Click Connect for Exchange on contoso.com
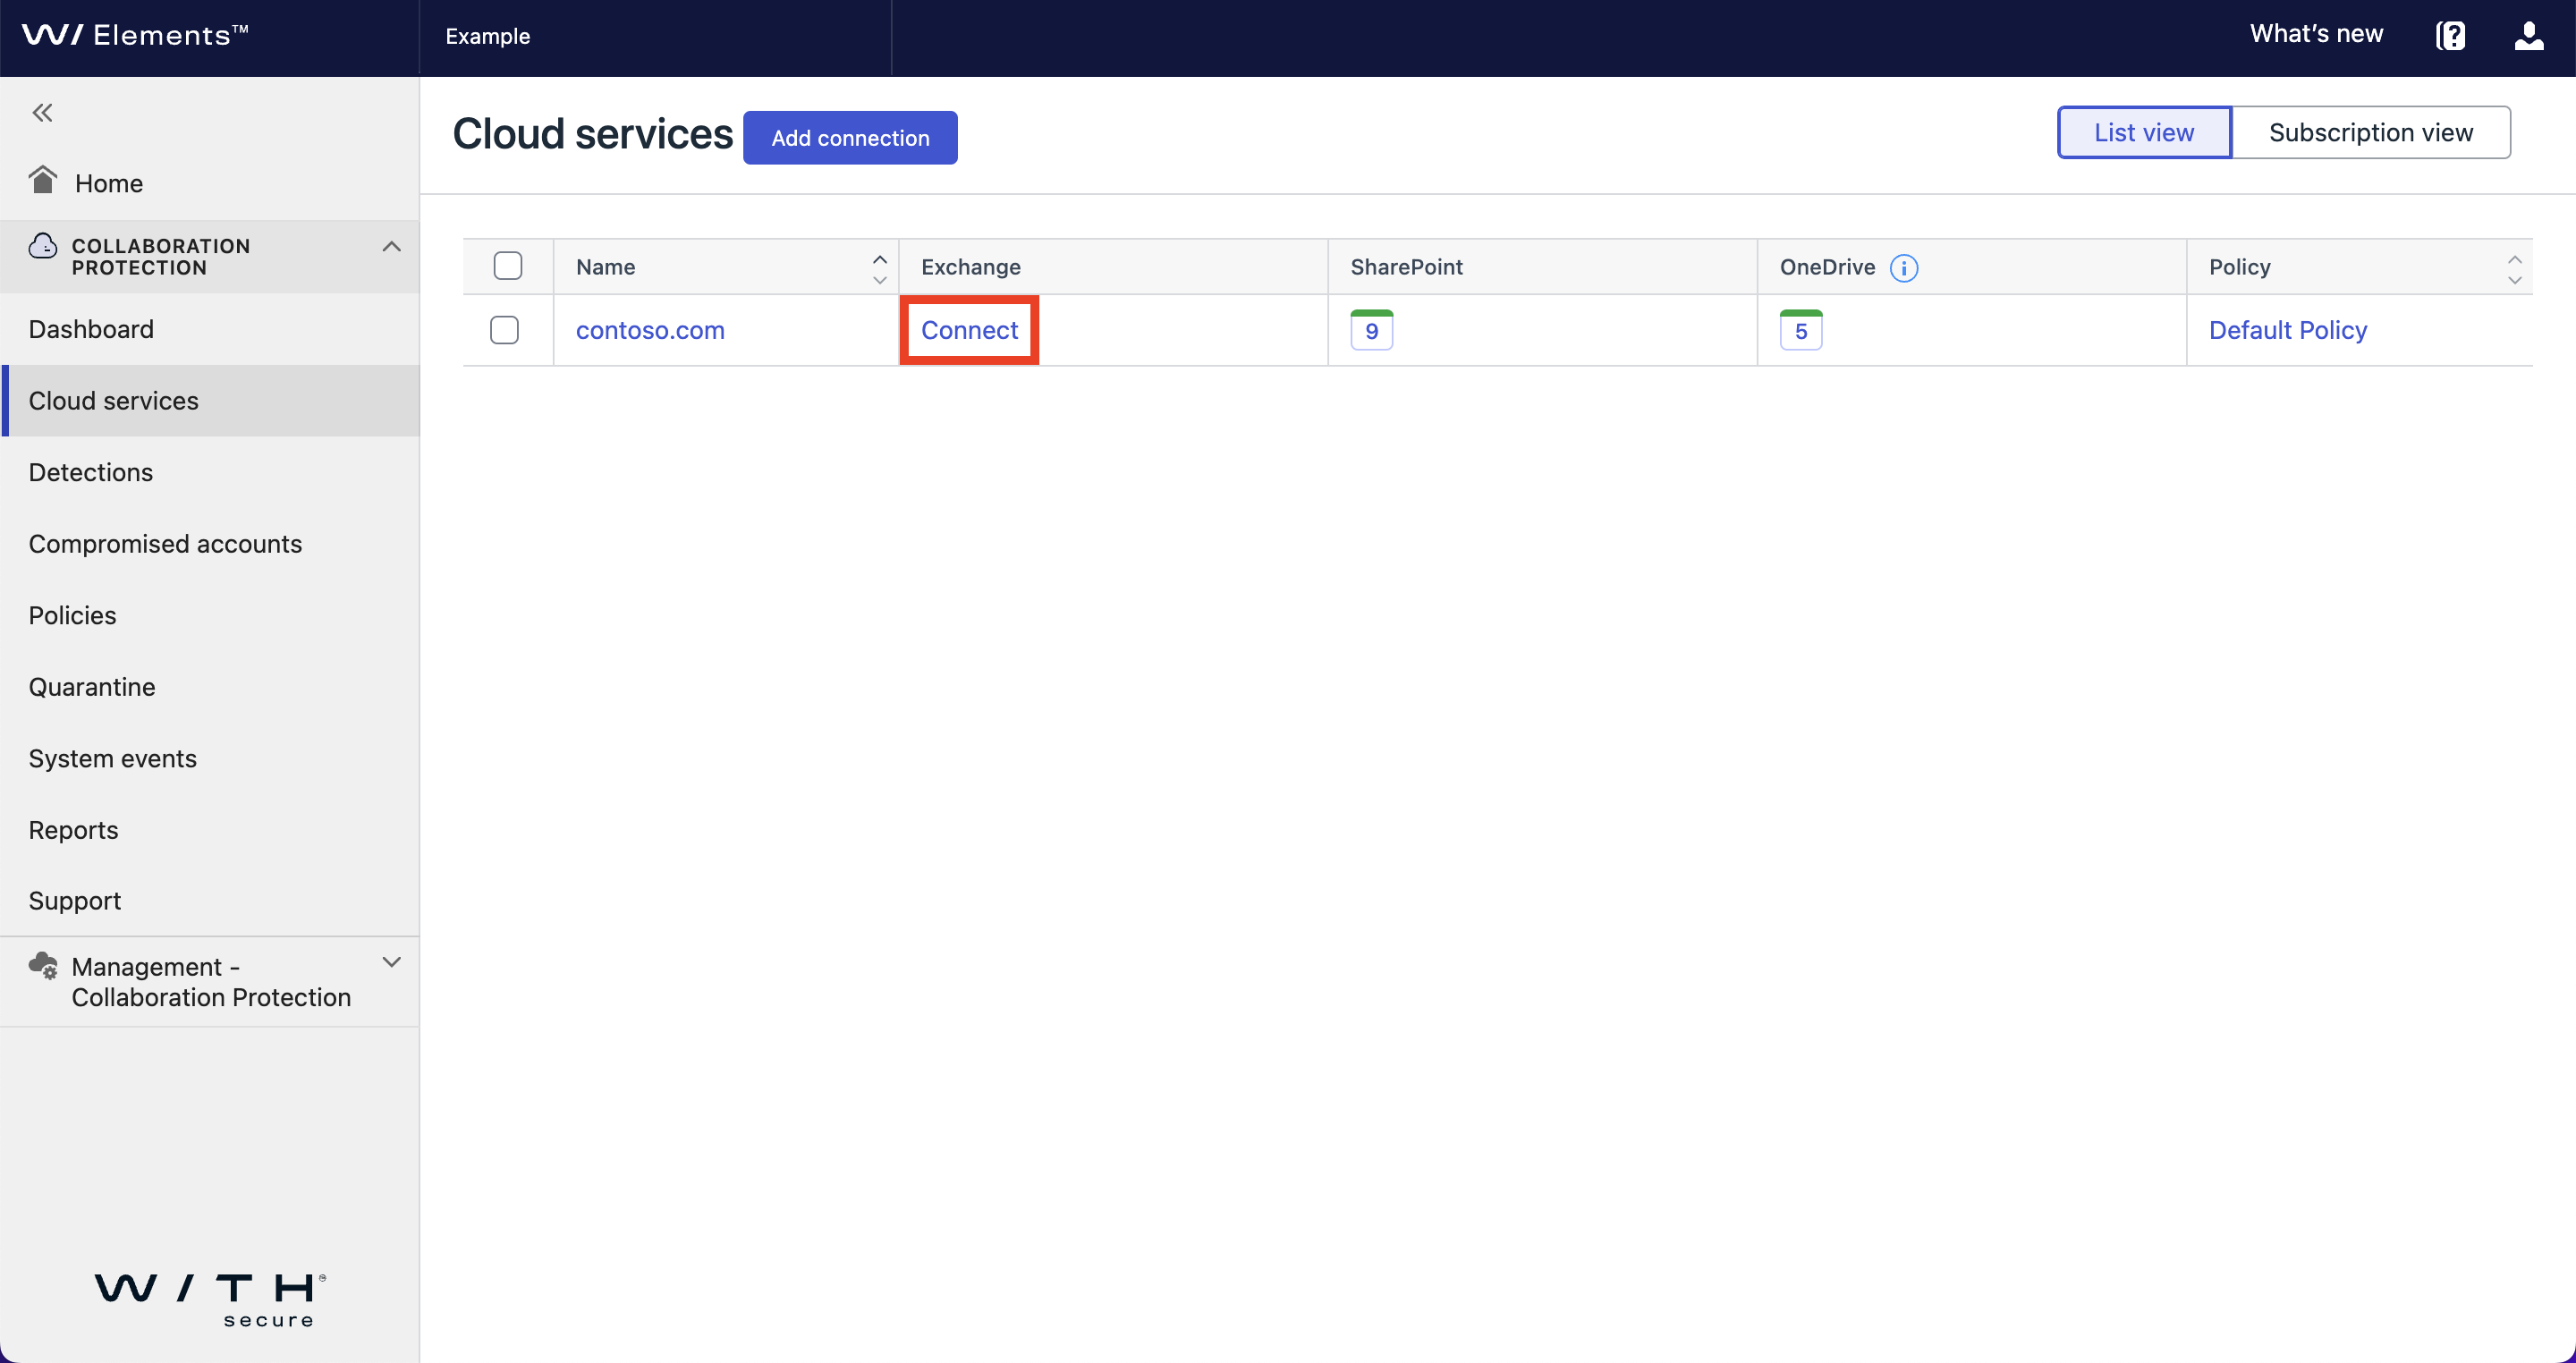Screen dimensions: 2576x1363 (x=969, y=330)
